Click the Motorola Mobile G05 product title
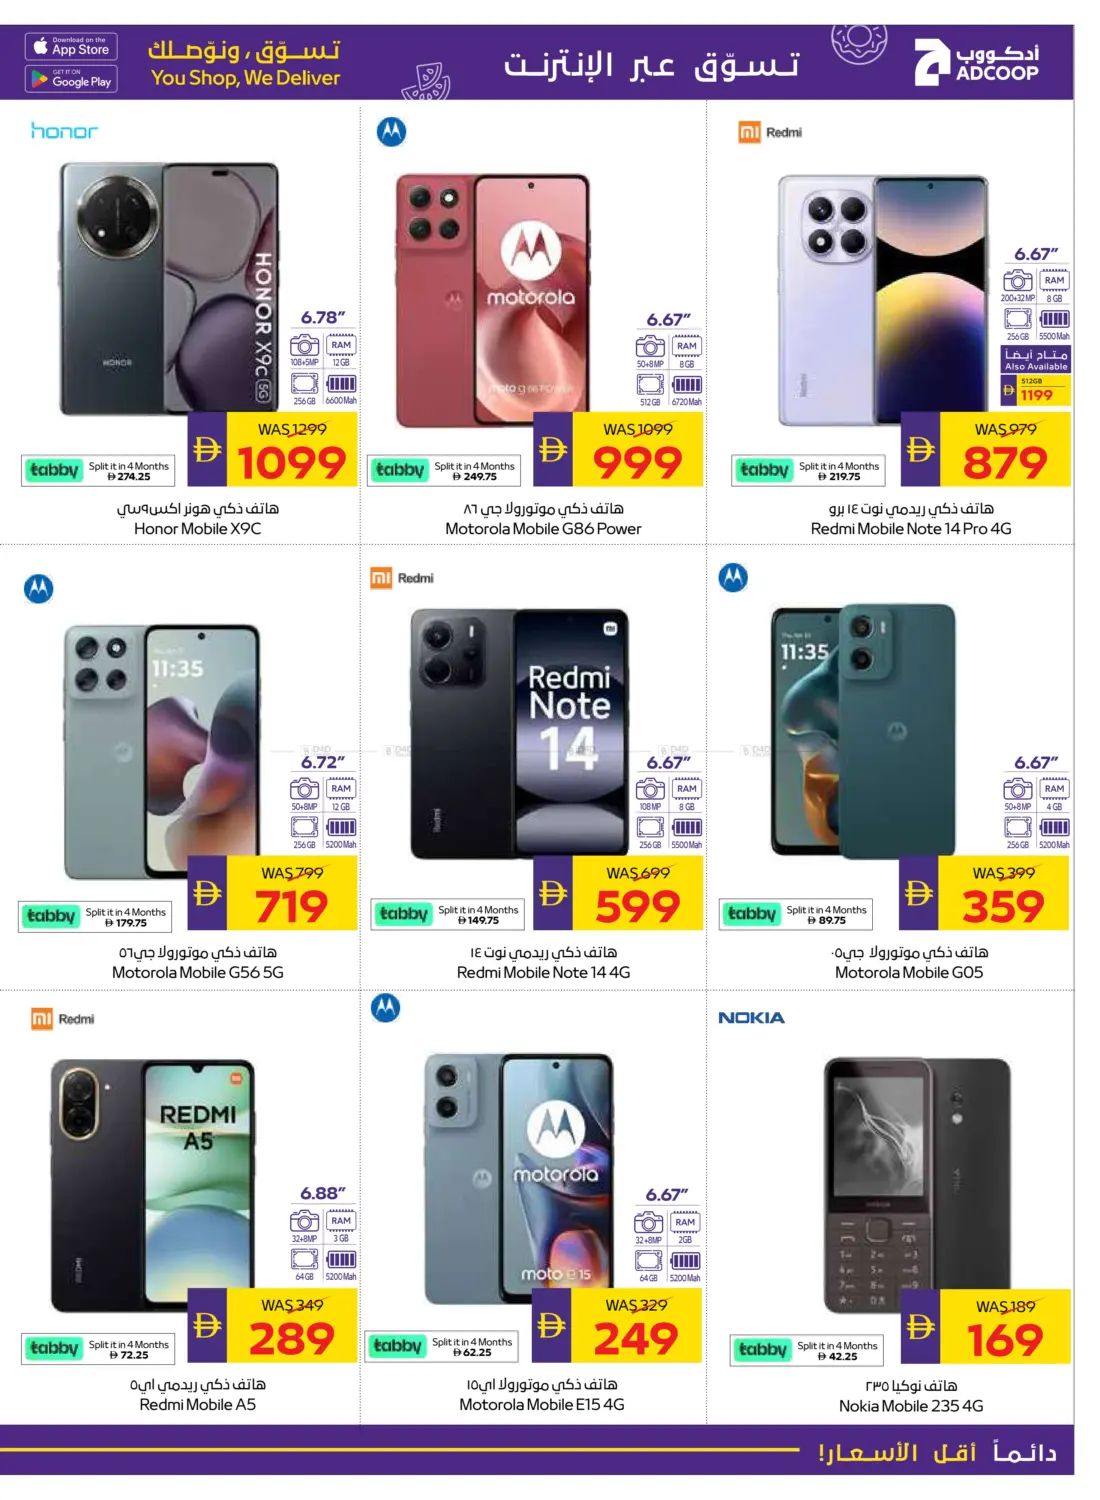The width and height of the screenshot is (1100, 1500). pyautogui.click(x=909, y=972)
